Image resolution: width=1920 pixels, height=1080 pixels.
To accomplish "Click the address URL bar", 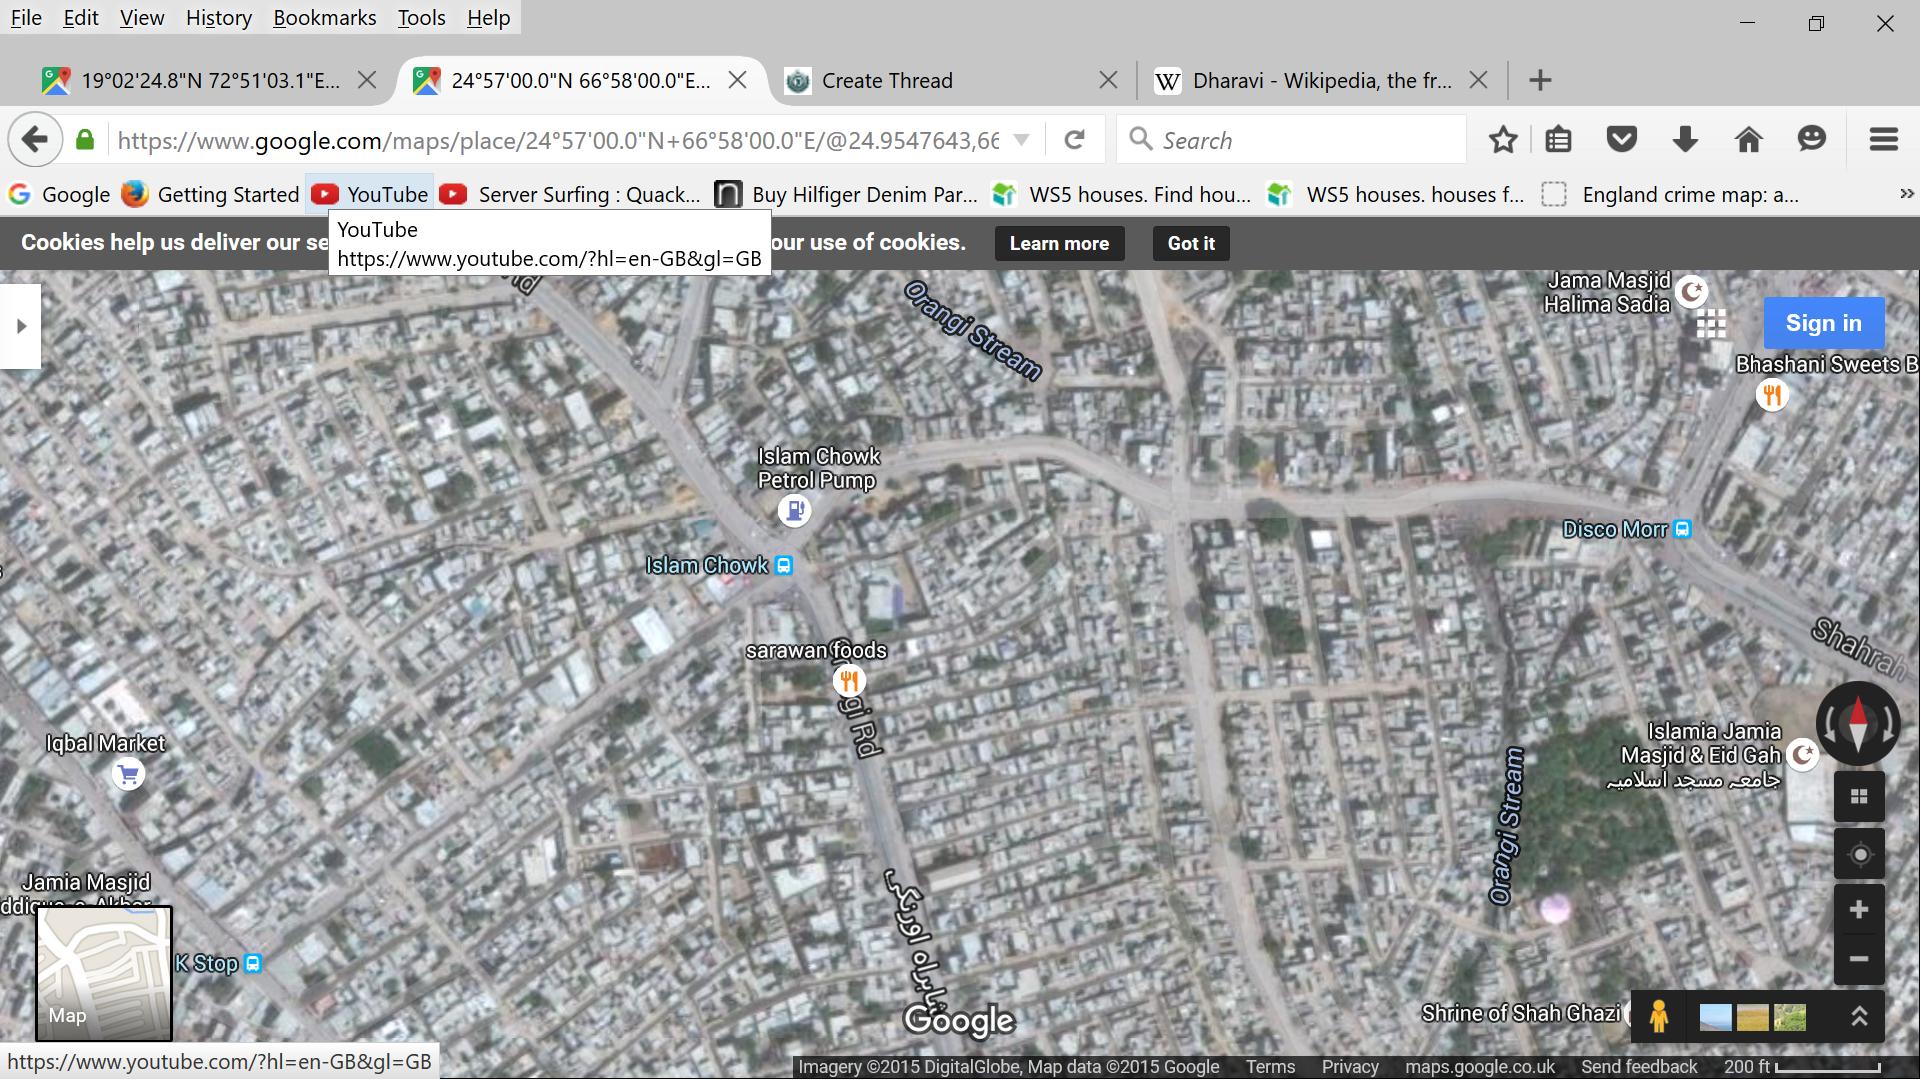I will coord(558,140).
